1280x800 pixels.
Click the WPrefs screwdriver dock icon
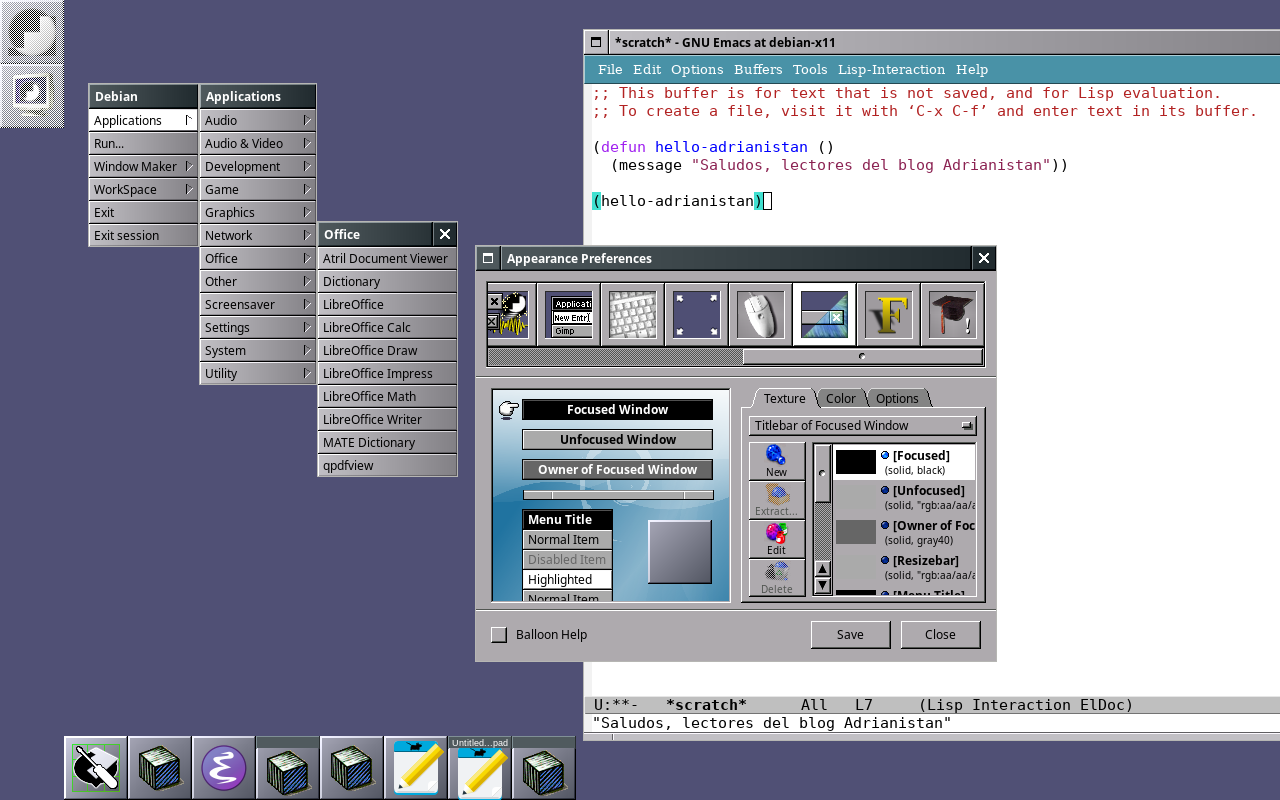pos(96,768)
